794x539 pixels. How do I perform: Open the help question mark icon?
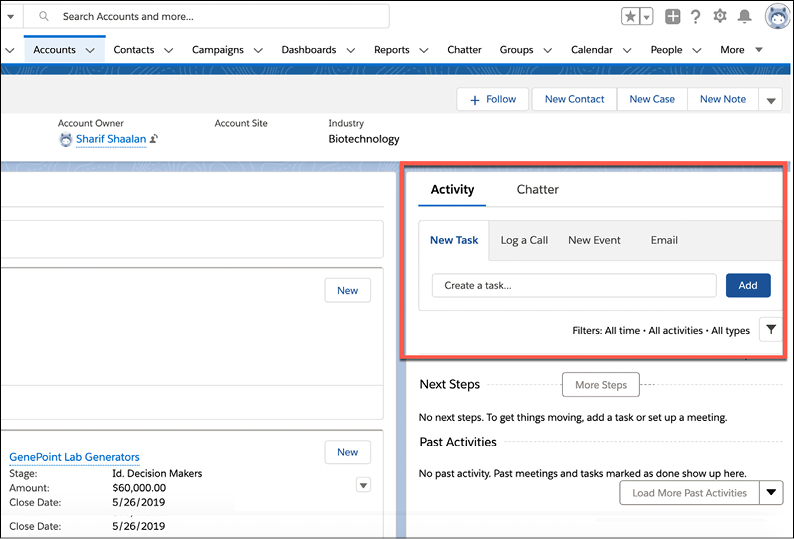pos(696,17)
